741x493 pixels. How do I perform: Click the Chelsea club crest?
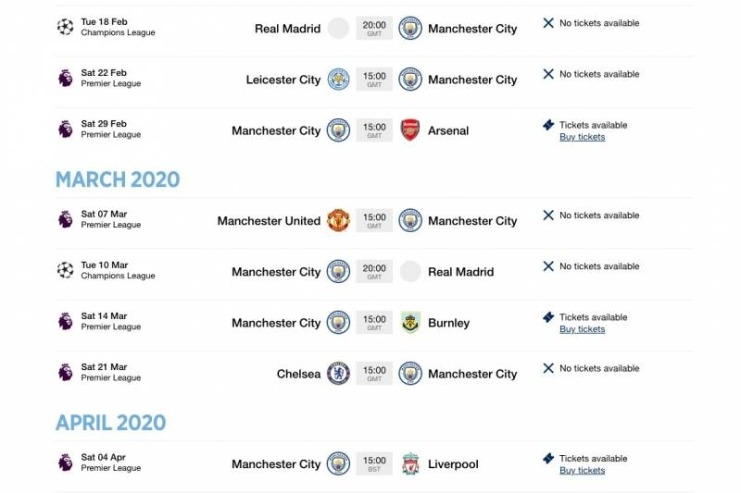tap(338, 374)
